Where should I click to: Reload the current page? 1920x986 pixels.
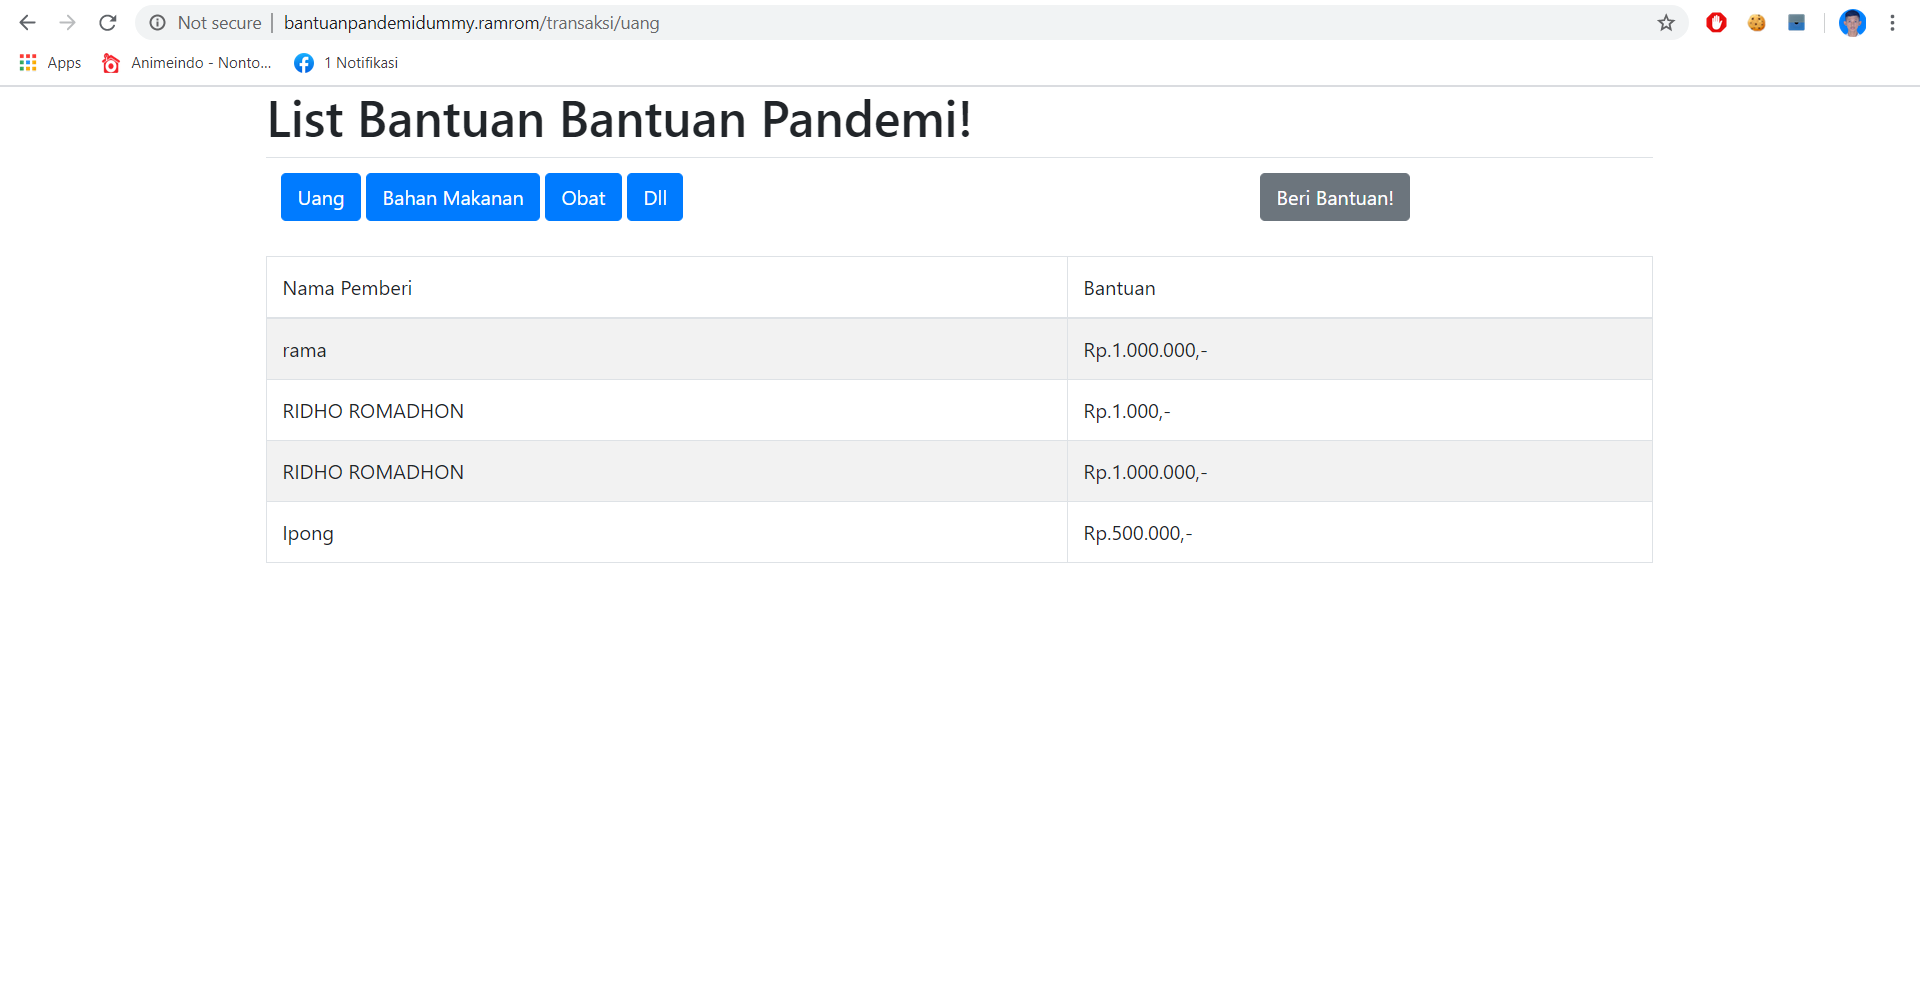[x=107, y=22]
